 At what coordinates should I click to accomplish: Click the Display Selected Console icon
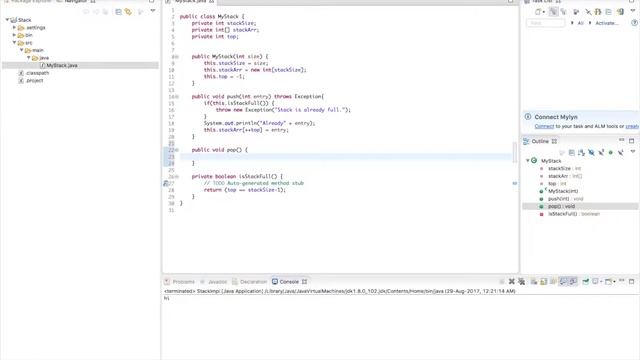click(596, 282)
